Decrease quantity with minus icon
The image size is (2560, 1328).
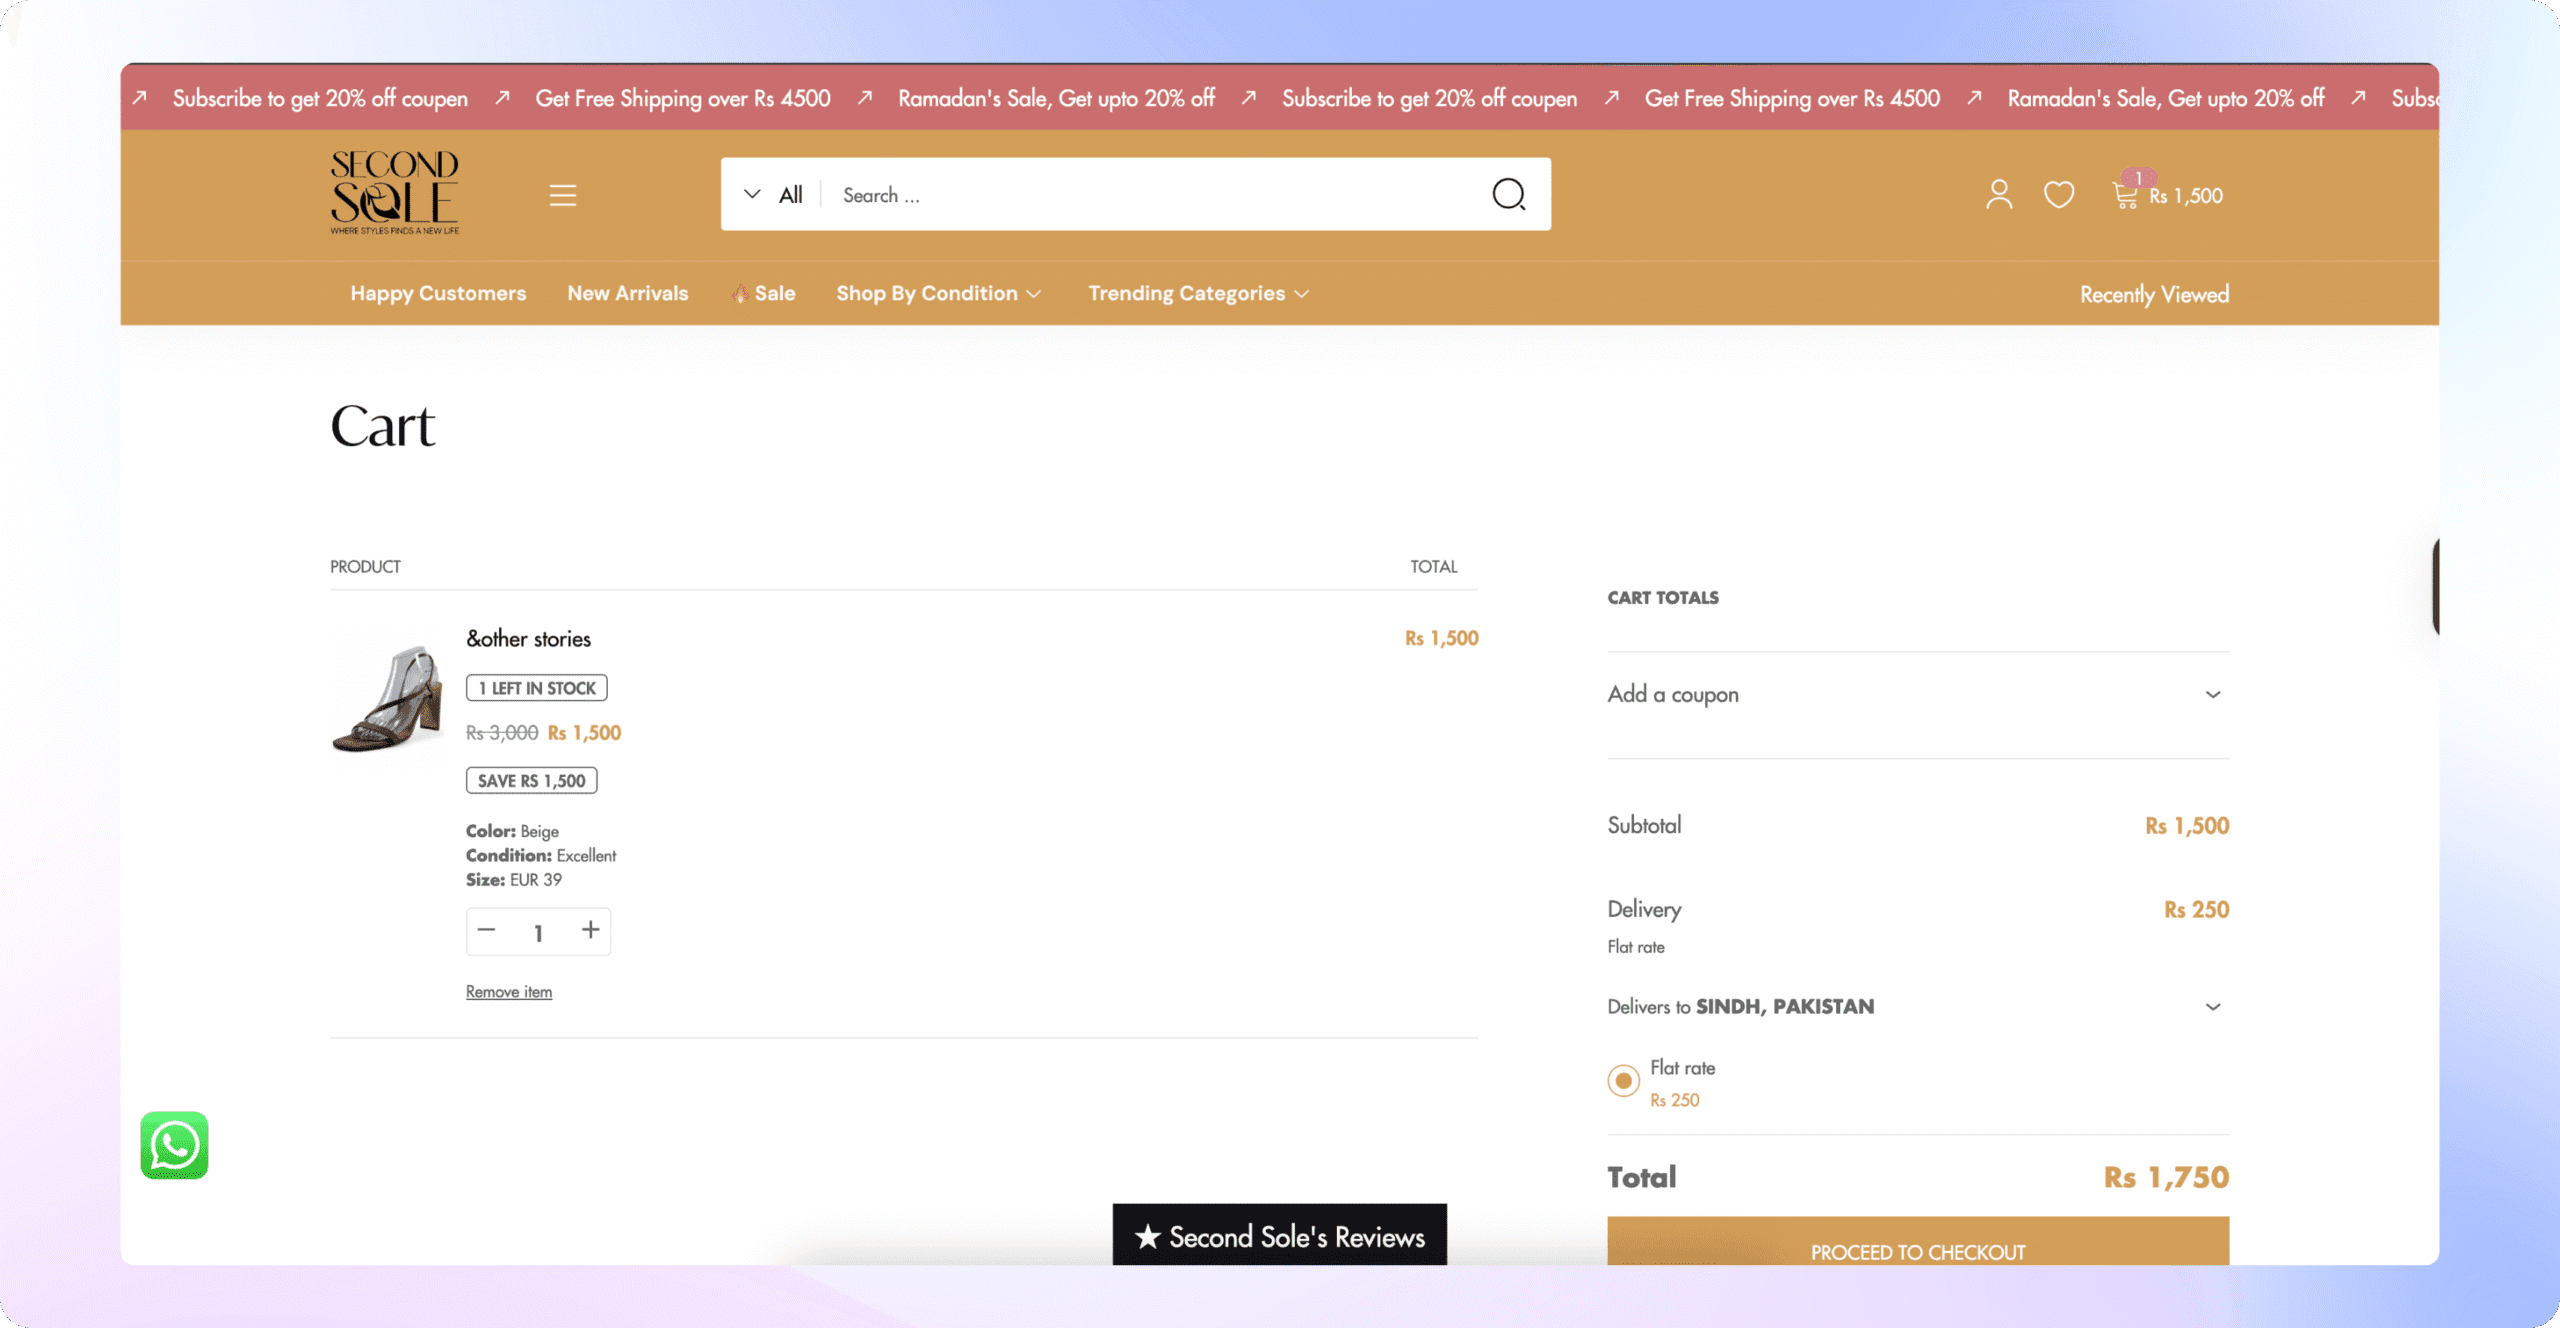(486, 930)
